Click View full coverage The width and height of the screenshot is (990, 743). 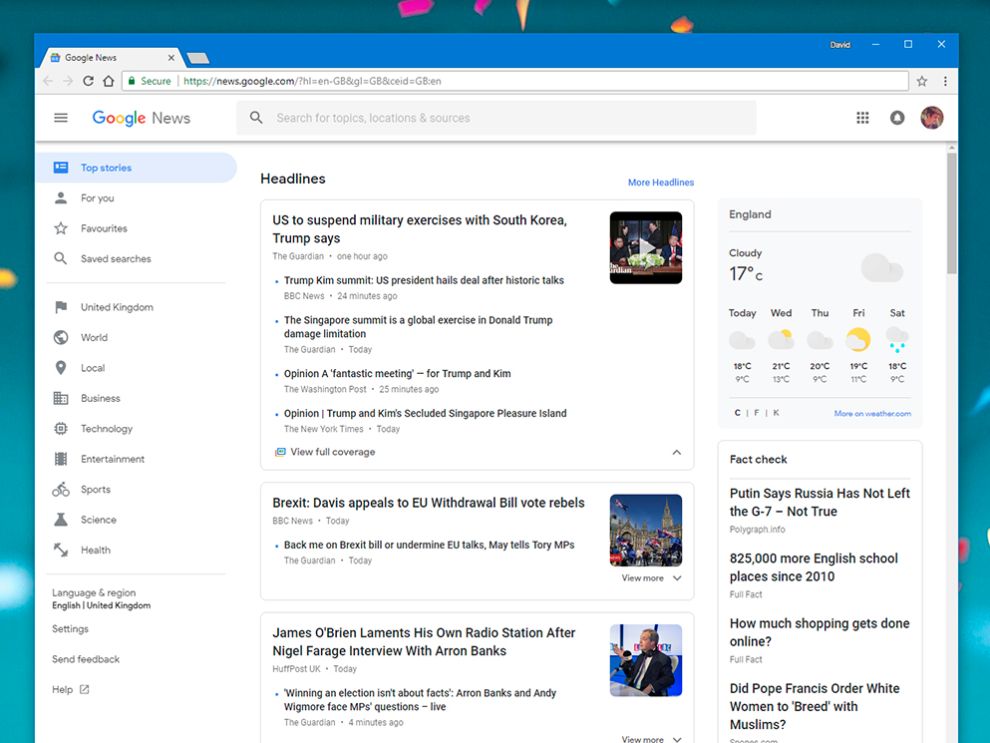click(x=325, y=452)
